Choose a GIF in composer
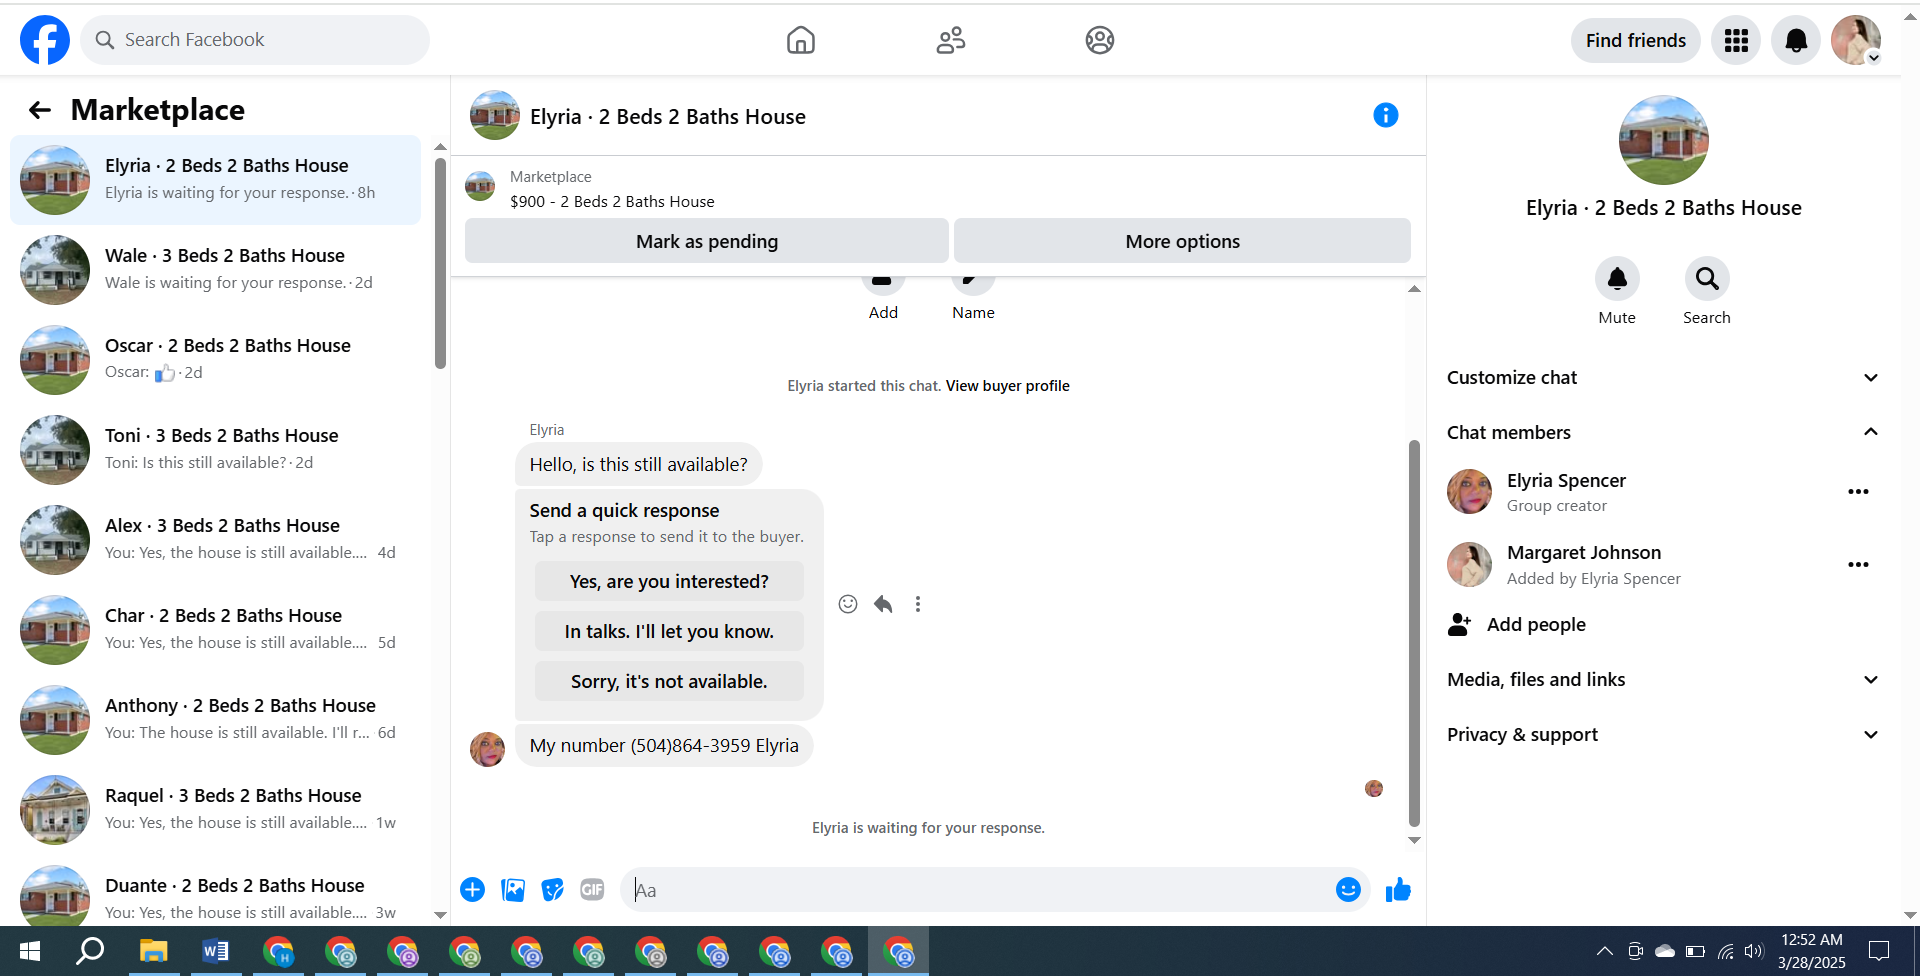Screen dimensions: 1920x976 coord(592,890)
